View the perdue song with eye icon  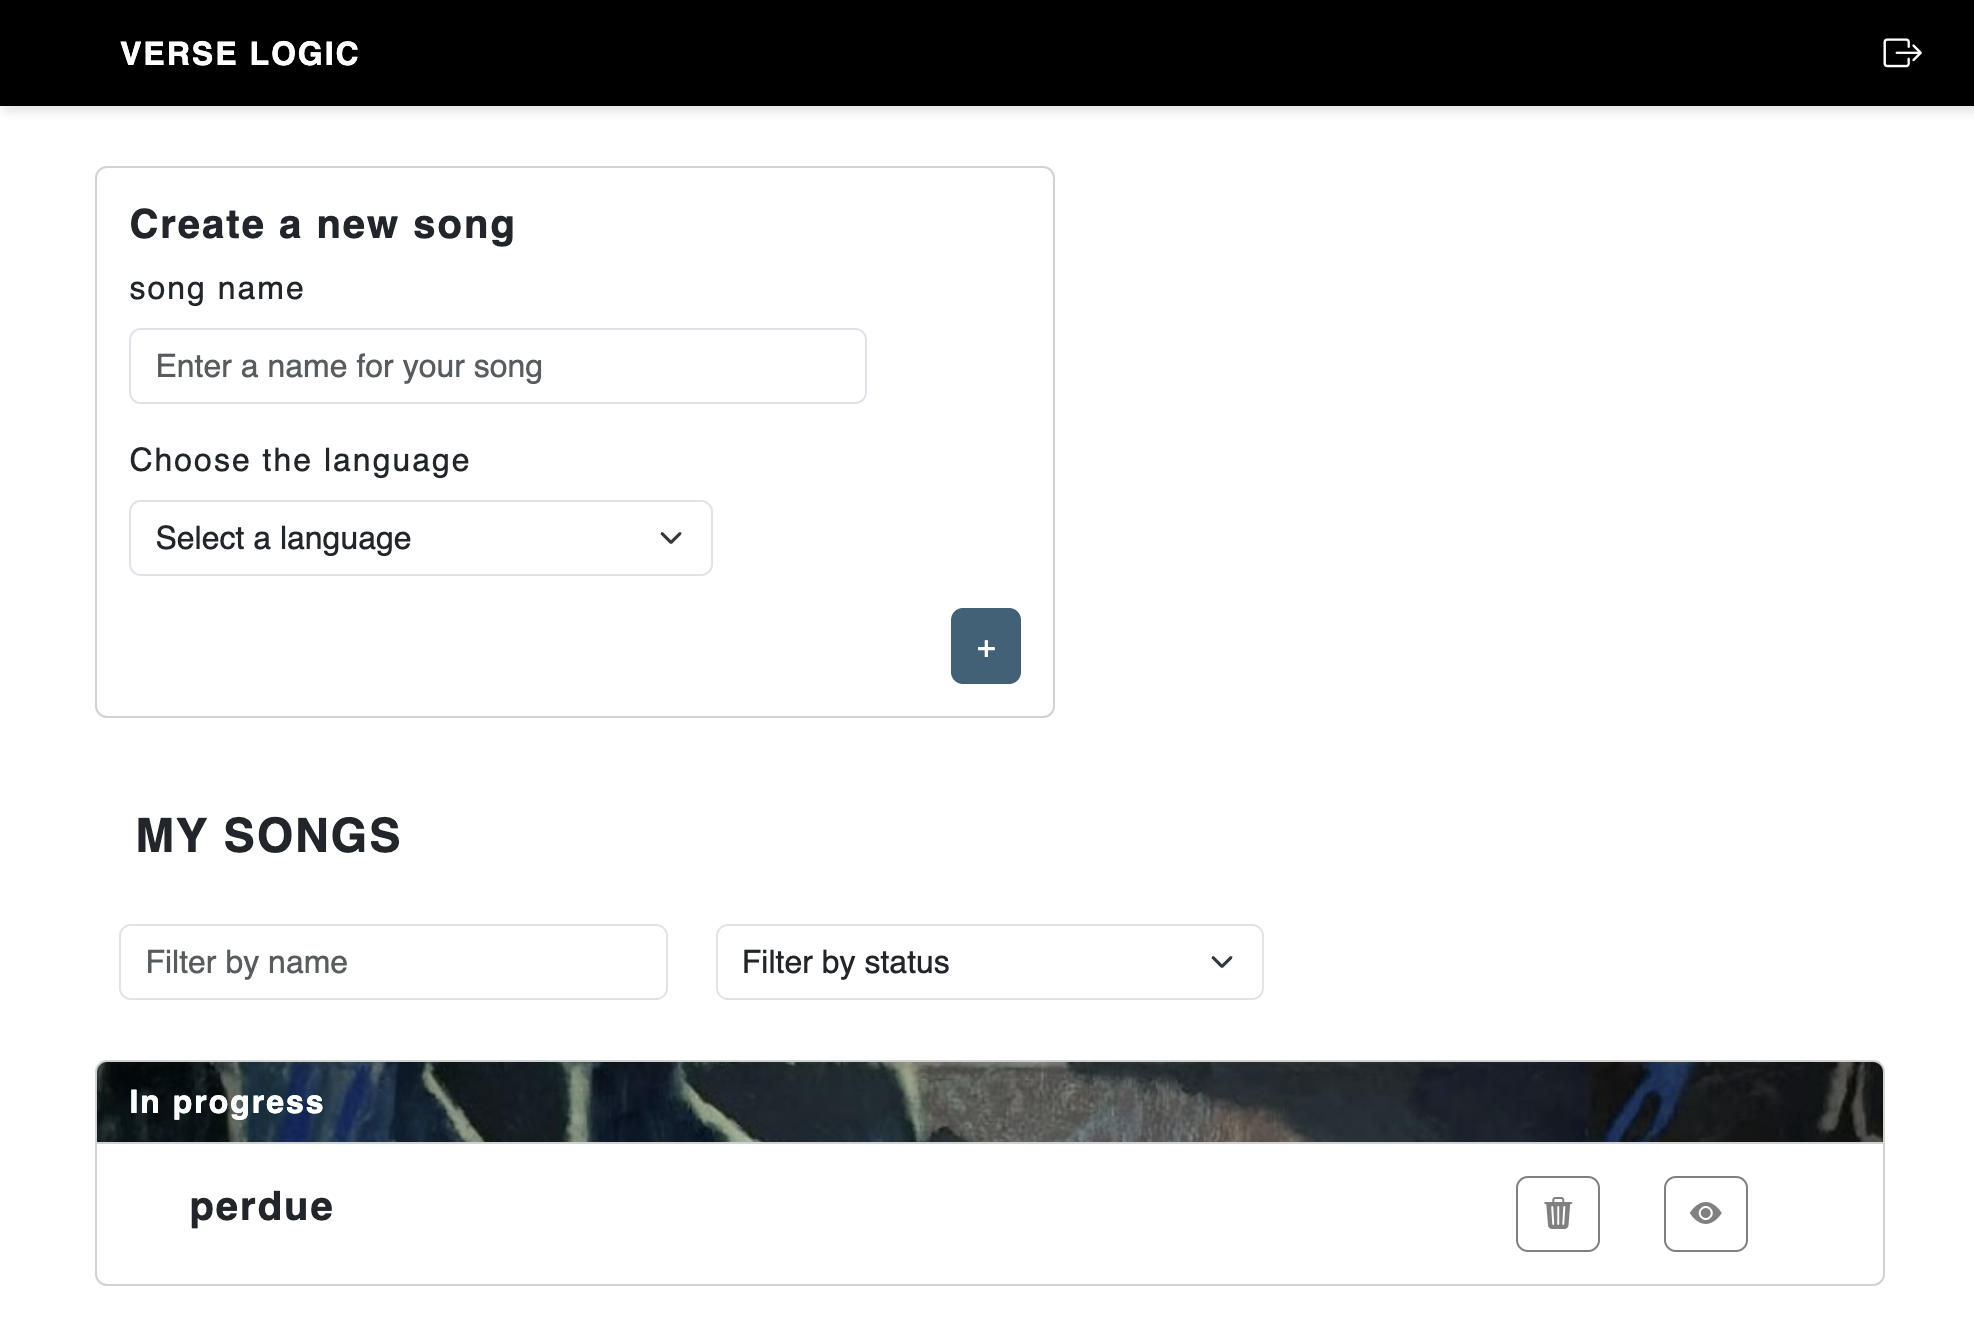point(1705,1213)
